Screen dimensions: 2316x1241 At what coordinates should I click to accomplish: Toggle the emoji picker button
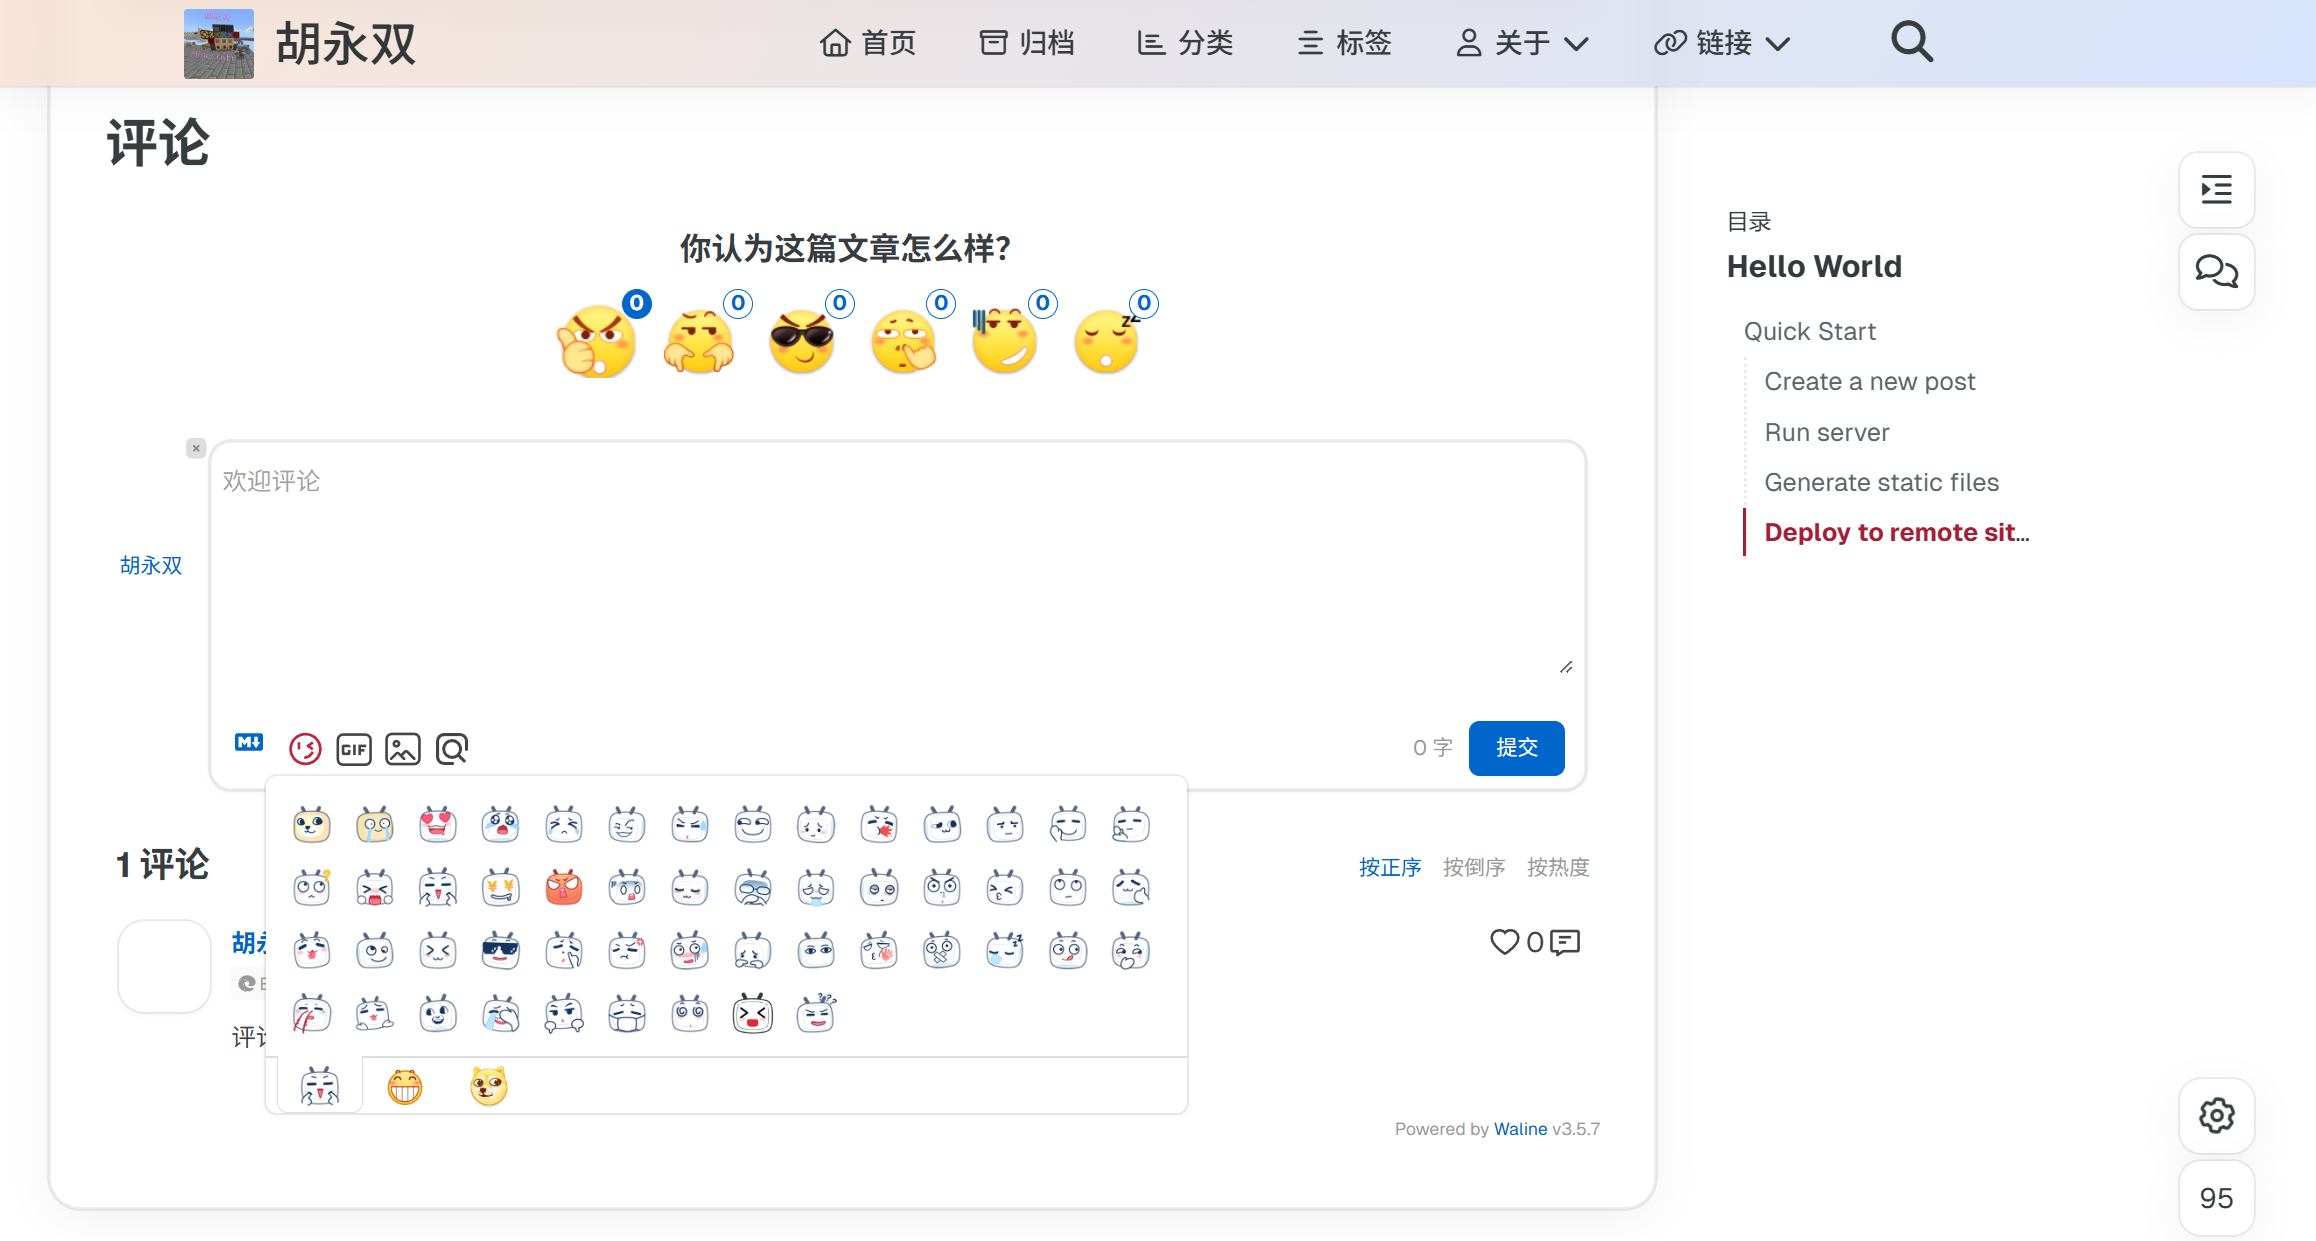tap(305, 748)
